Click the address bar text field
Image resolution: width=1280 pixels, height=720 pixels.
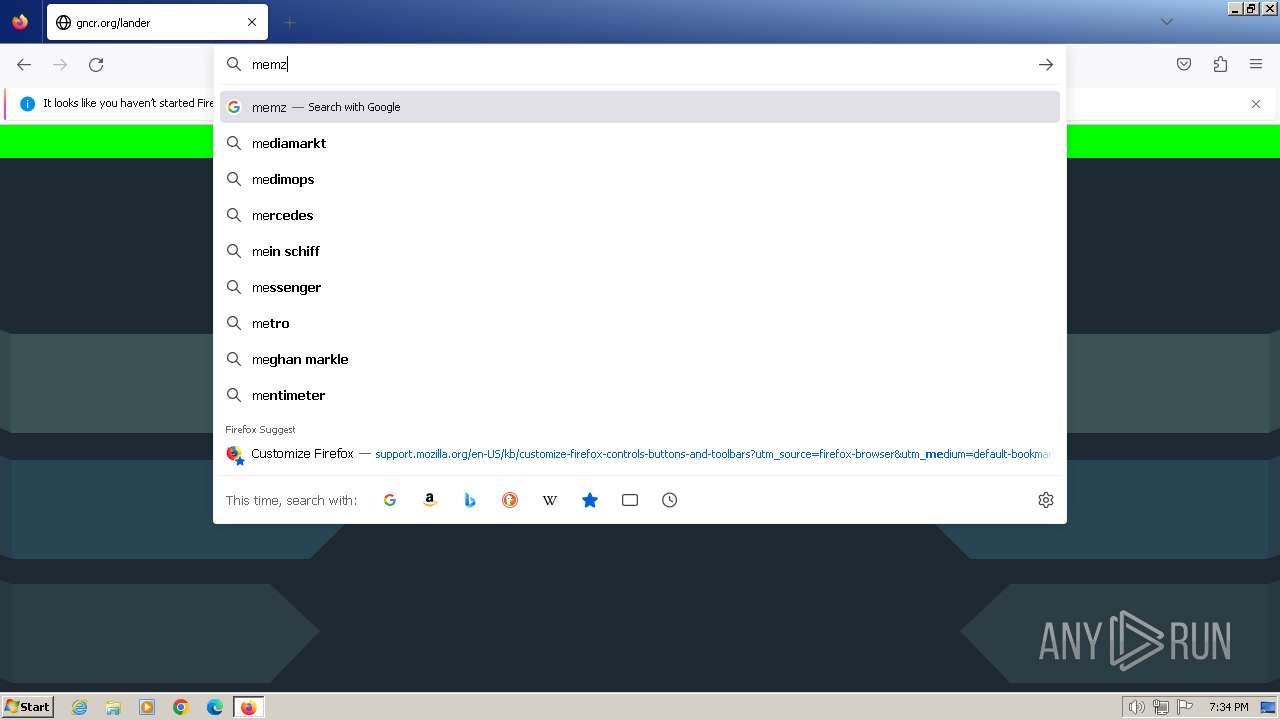pos(640,64)
